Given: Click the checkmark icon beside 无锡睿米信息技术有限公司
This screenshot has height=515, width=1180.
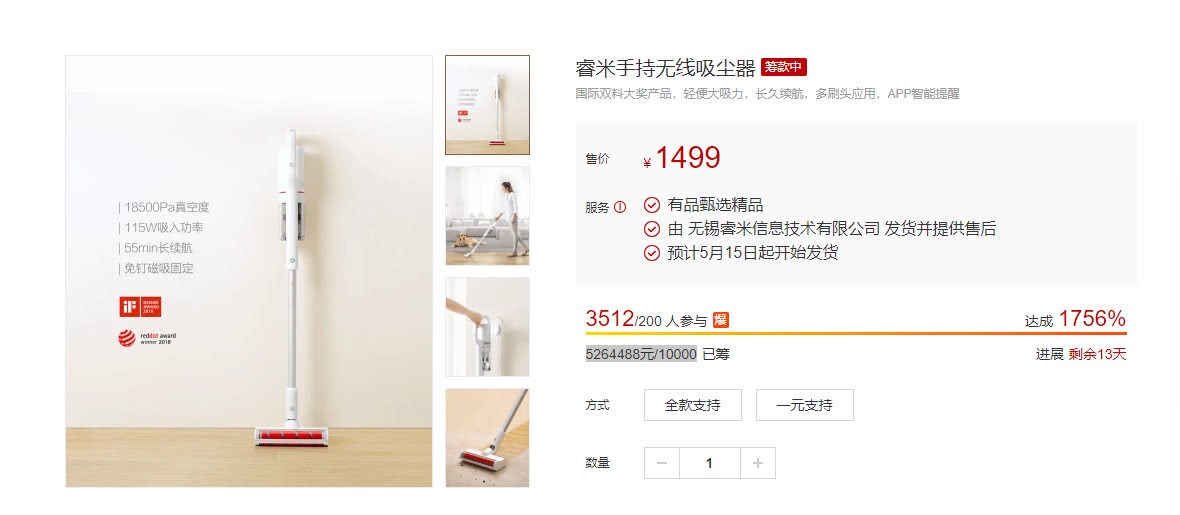Looking at the screenshot, I should coord(652,229).
